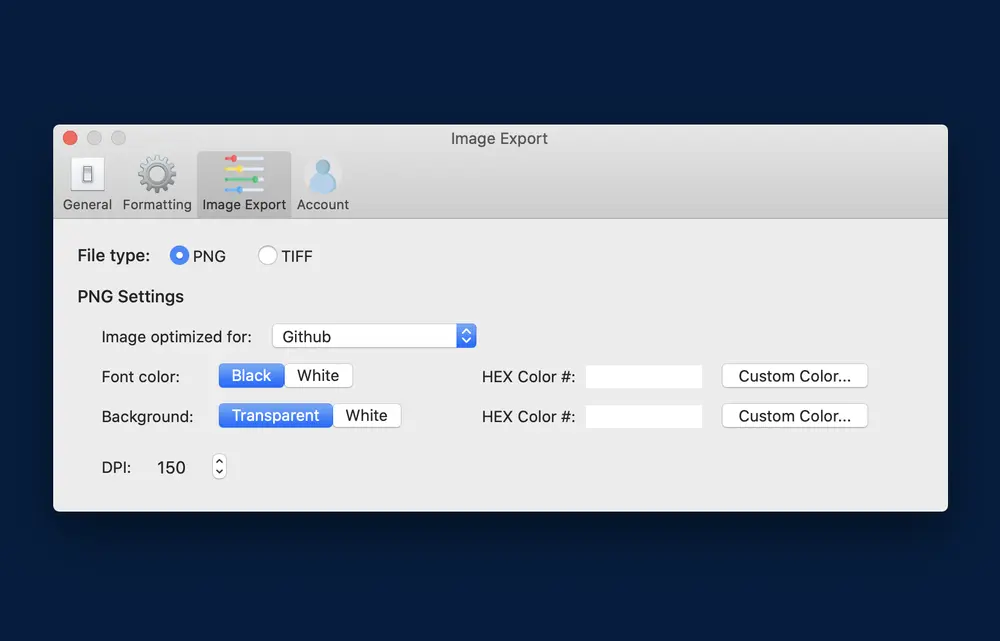
Task: Open the General preferences switch icon
Action: 87,175
